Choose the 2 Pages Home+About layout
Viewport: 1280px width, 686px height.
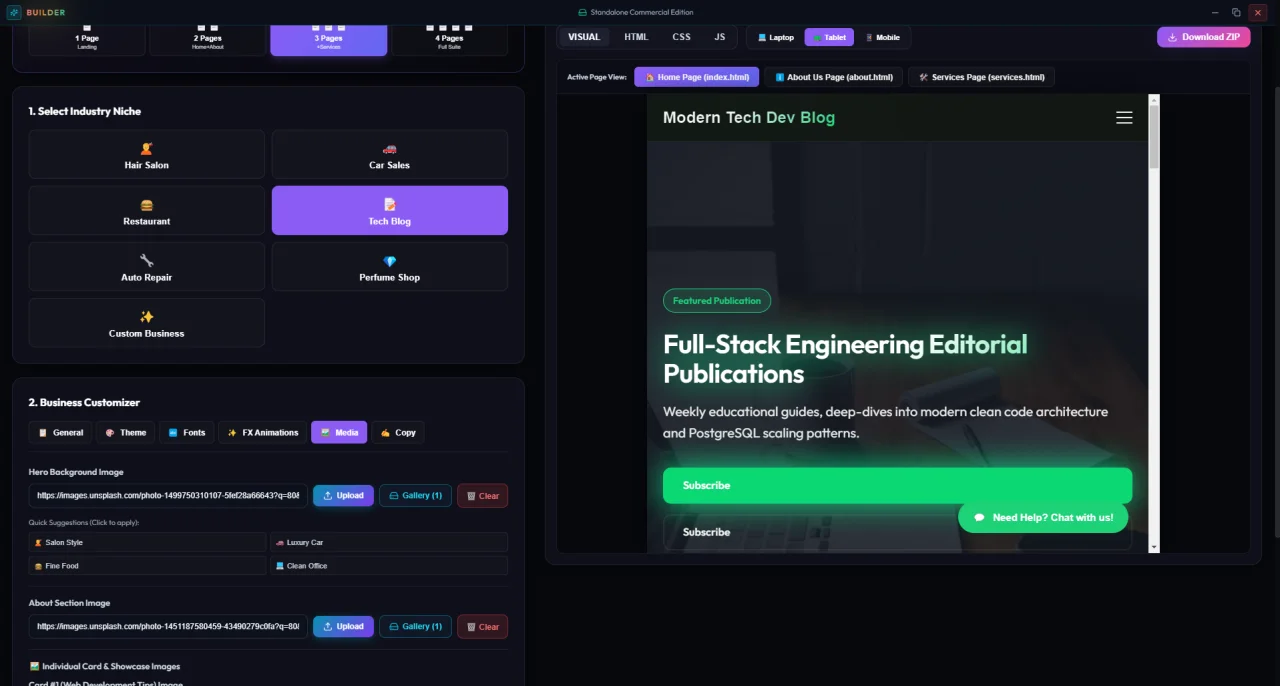pos(208,40)
